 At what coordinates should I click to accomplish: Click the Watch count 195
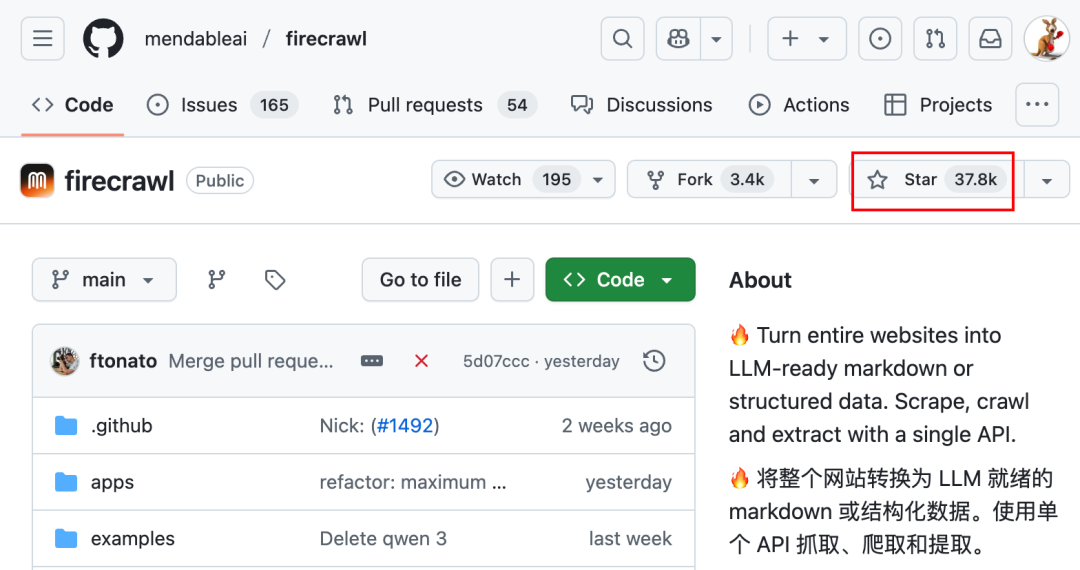557,180
